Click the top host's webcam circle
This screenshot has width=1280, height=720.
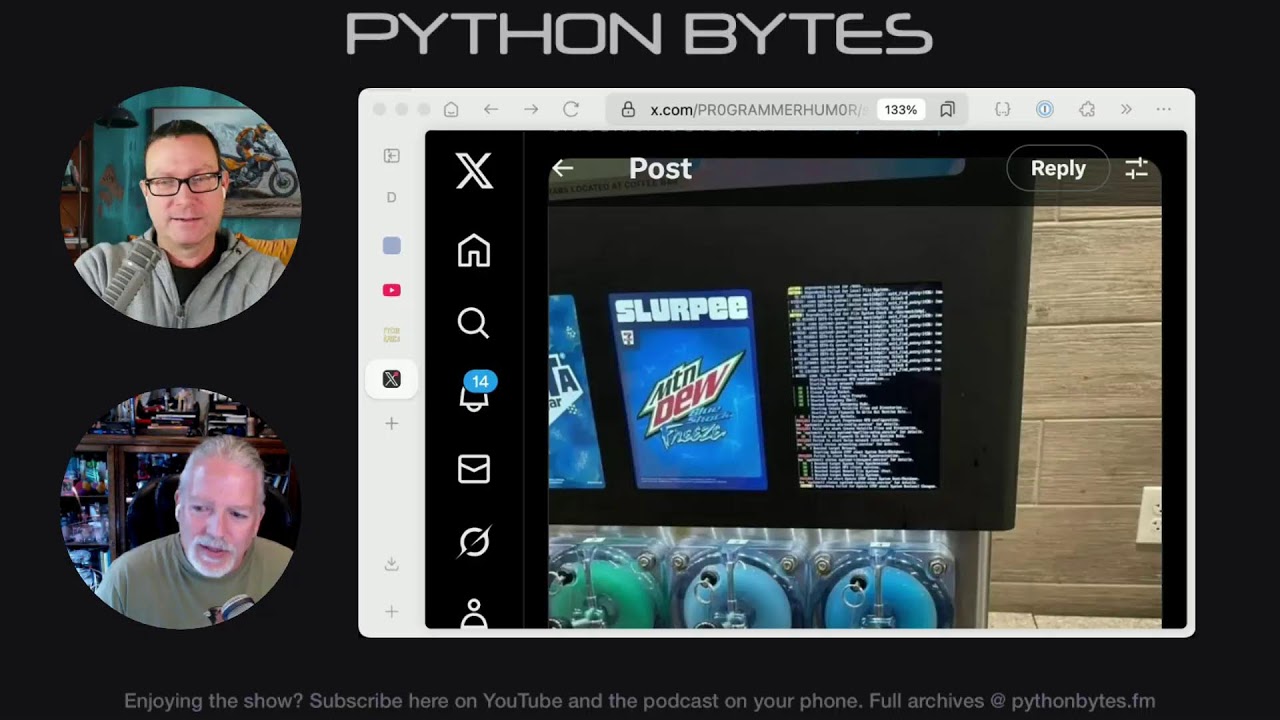(x=181, y=208)
